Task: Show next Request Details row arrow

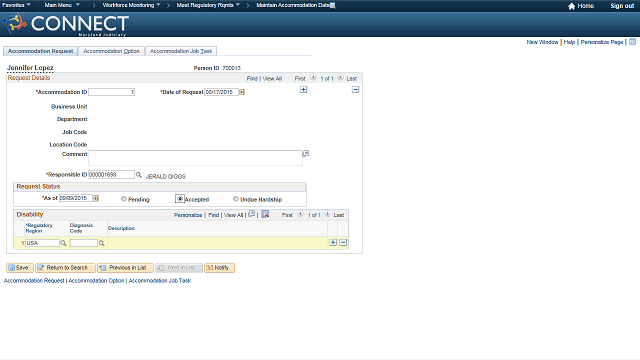Action: 340,77
